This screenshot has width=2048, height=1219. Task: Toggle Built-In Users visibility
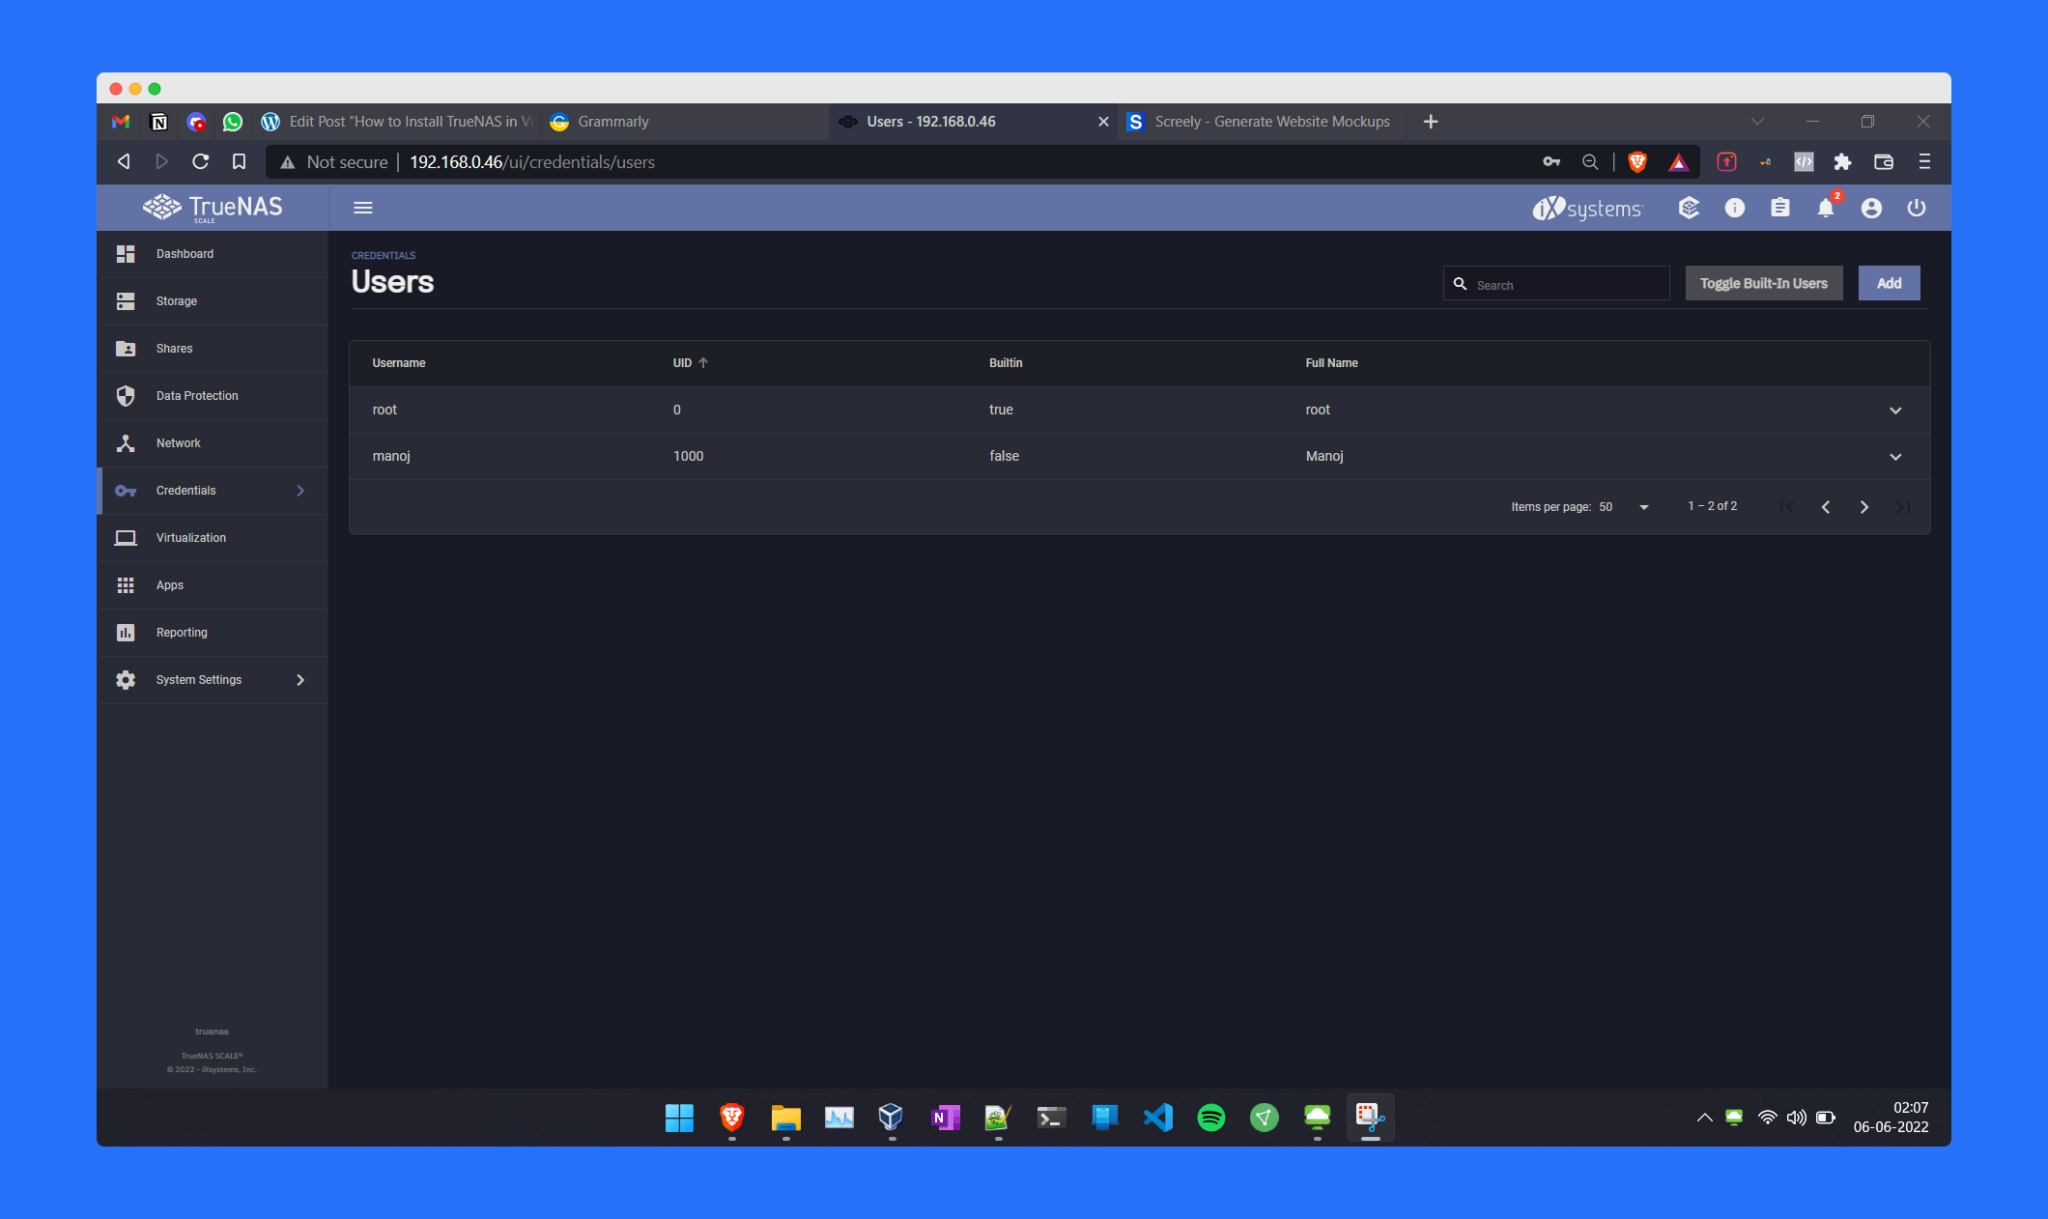pyautogui.click(x=1763, y=283)
